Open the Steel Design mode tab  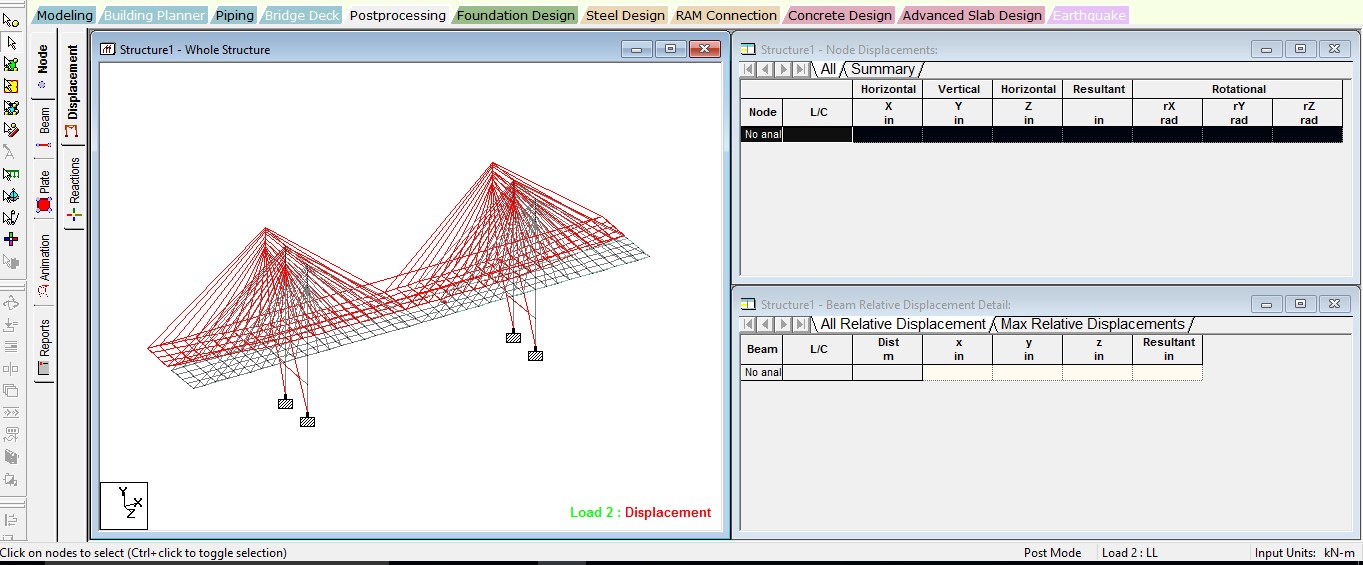(625, 15)
